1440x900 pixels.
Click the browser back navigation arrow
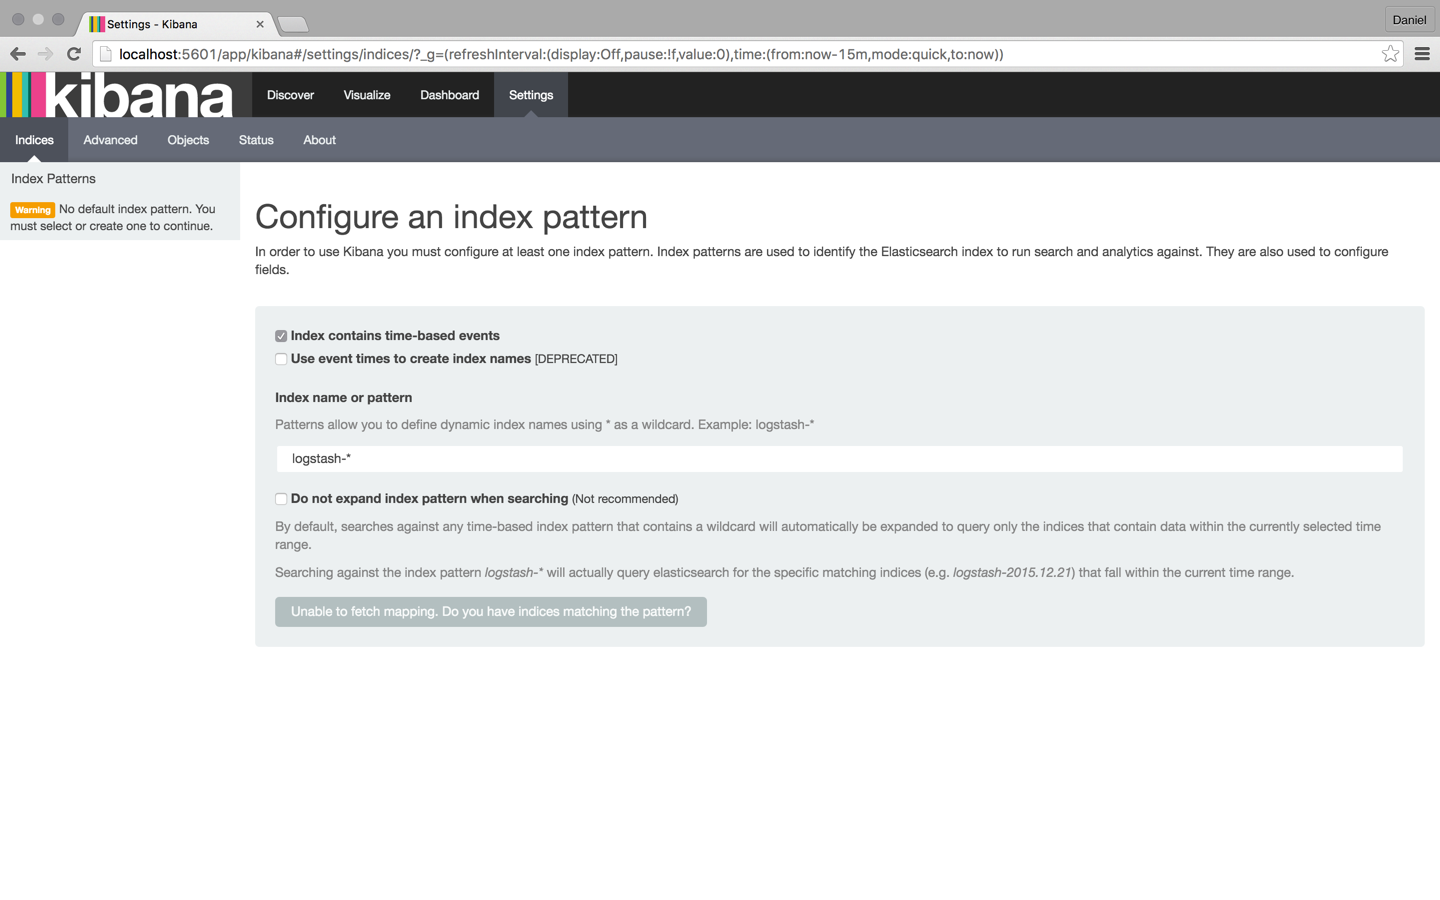pyautogui.click(x=17, y=54)
